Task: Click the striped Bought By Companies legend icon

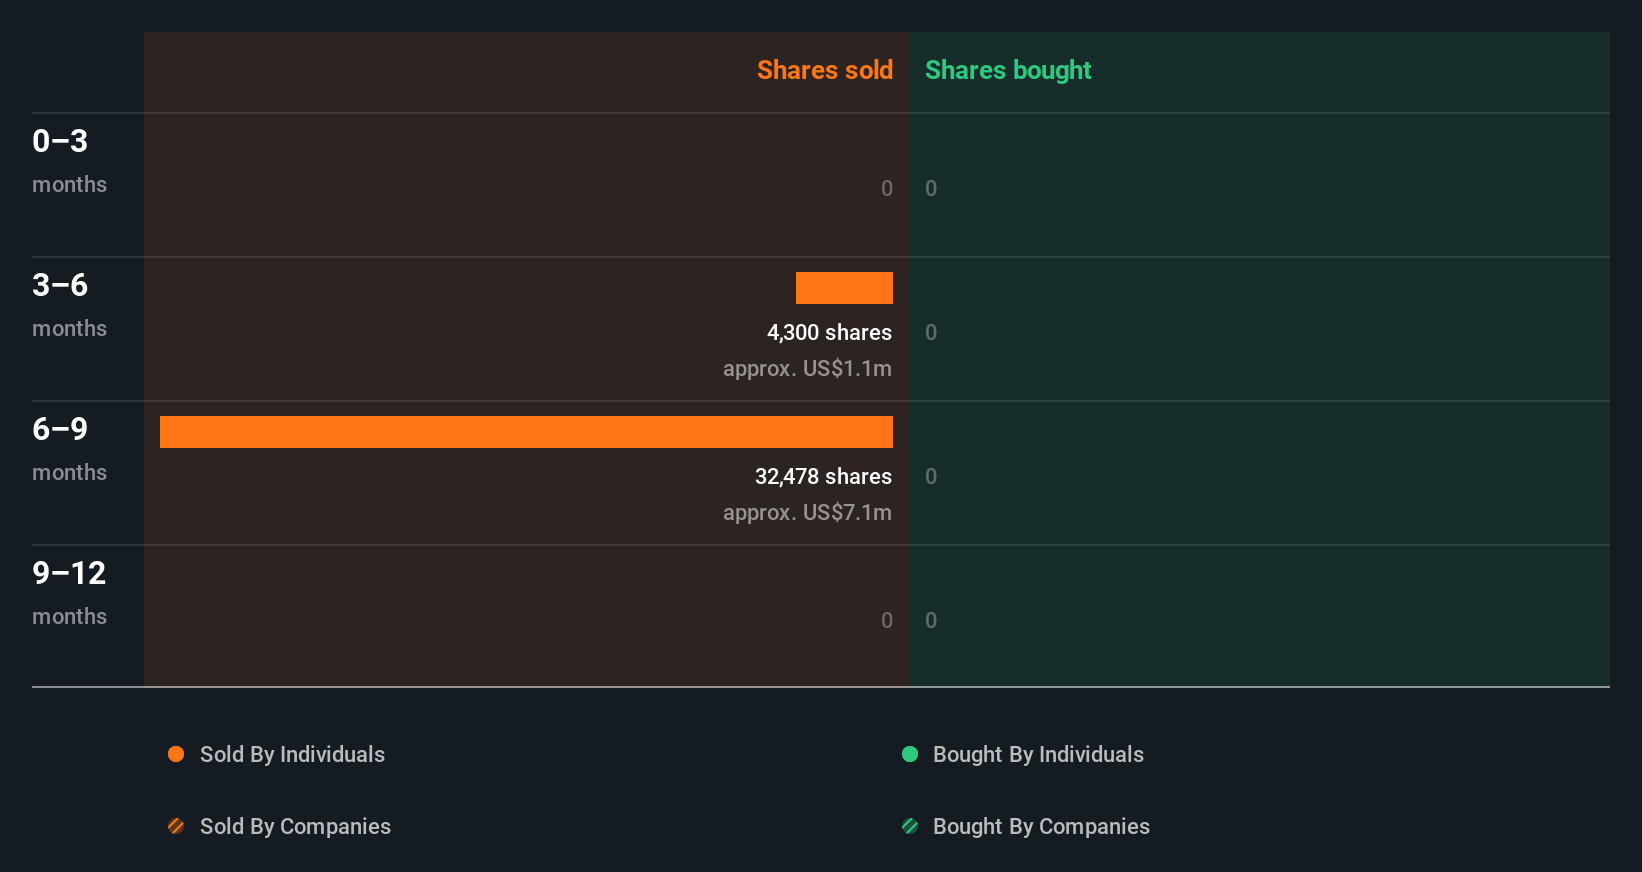Action: [x=910, y=826]
